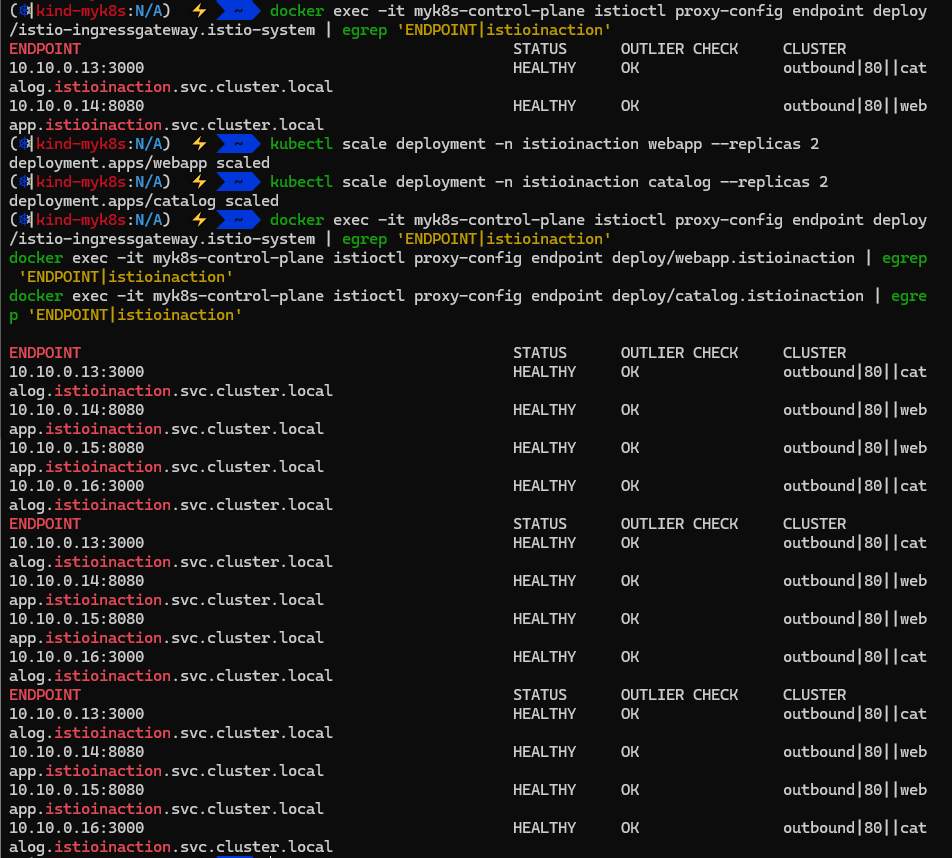Click OK on the topmost 10.10.0.14:8080 row
This screenshot has height=858, width=952.
pyautogui.click(x=630, y=106)
